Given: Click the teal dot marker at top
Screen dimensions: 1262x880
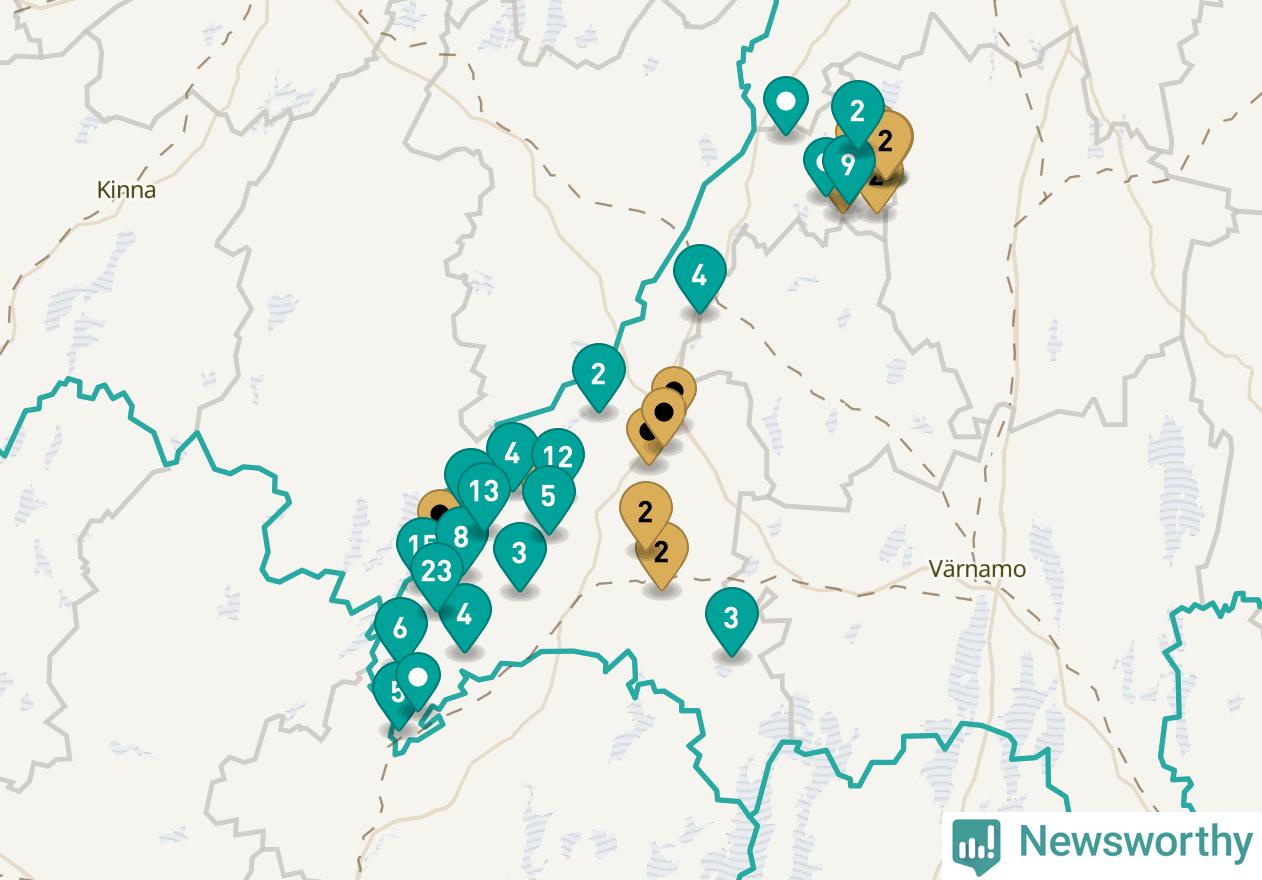Looking at the screenshot, I should tap(787, 102).
